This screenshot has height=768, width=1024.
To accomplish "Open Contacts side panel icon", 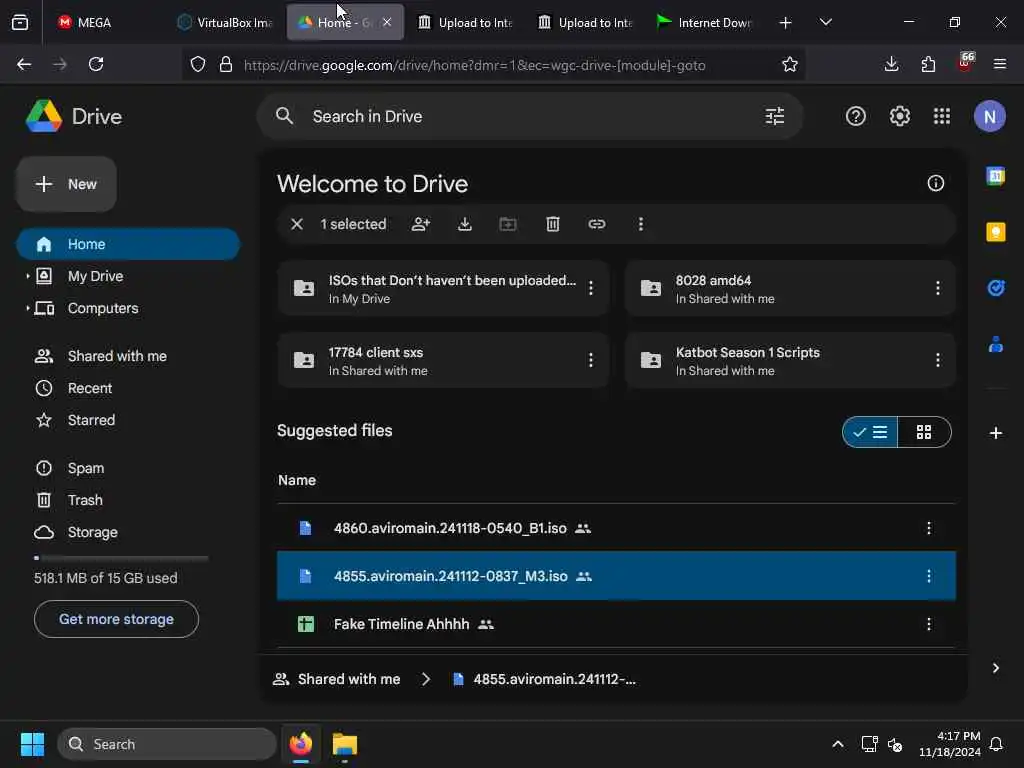I will 995,344.
